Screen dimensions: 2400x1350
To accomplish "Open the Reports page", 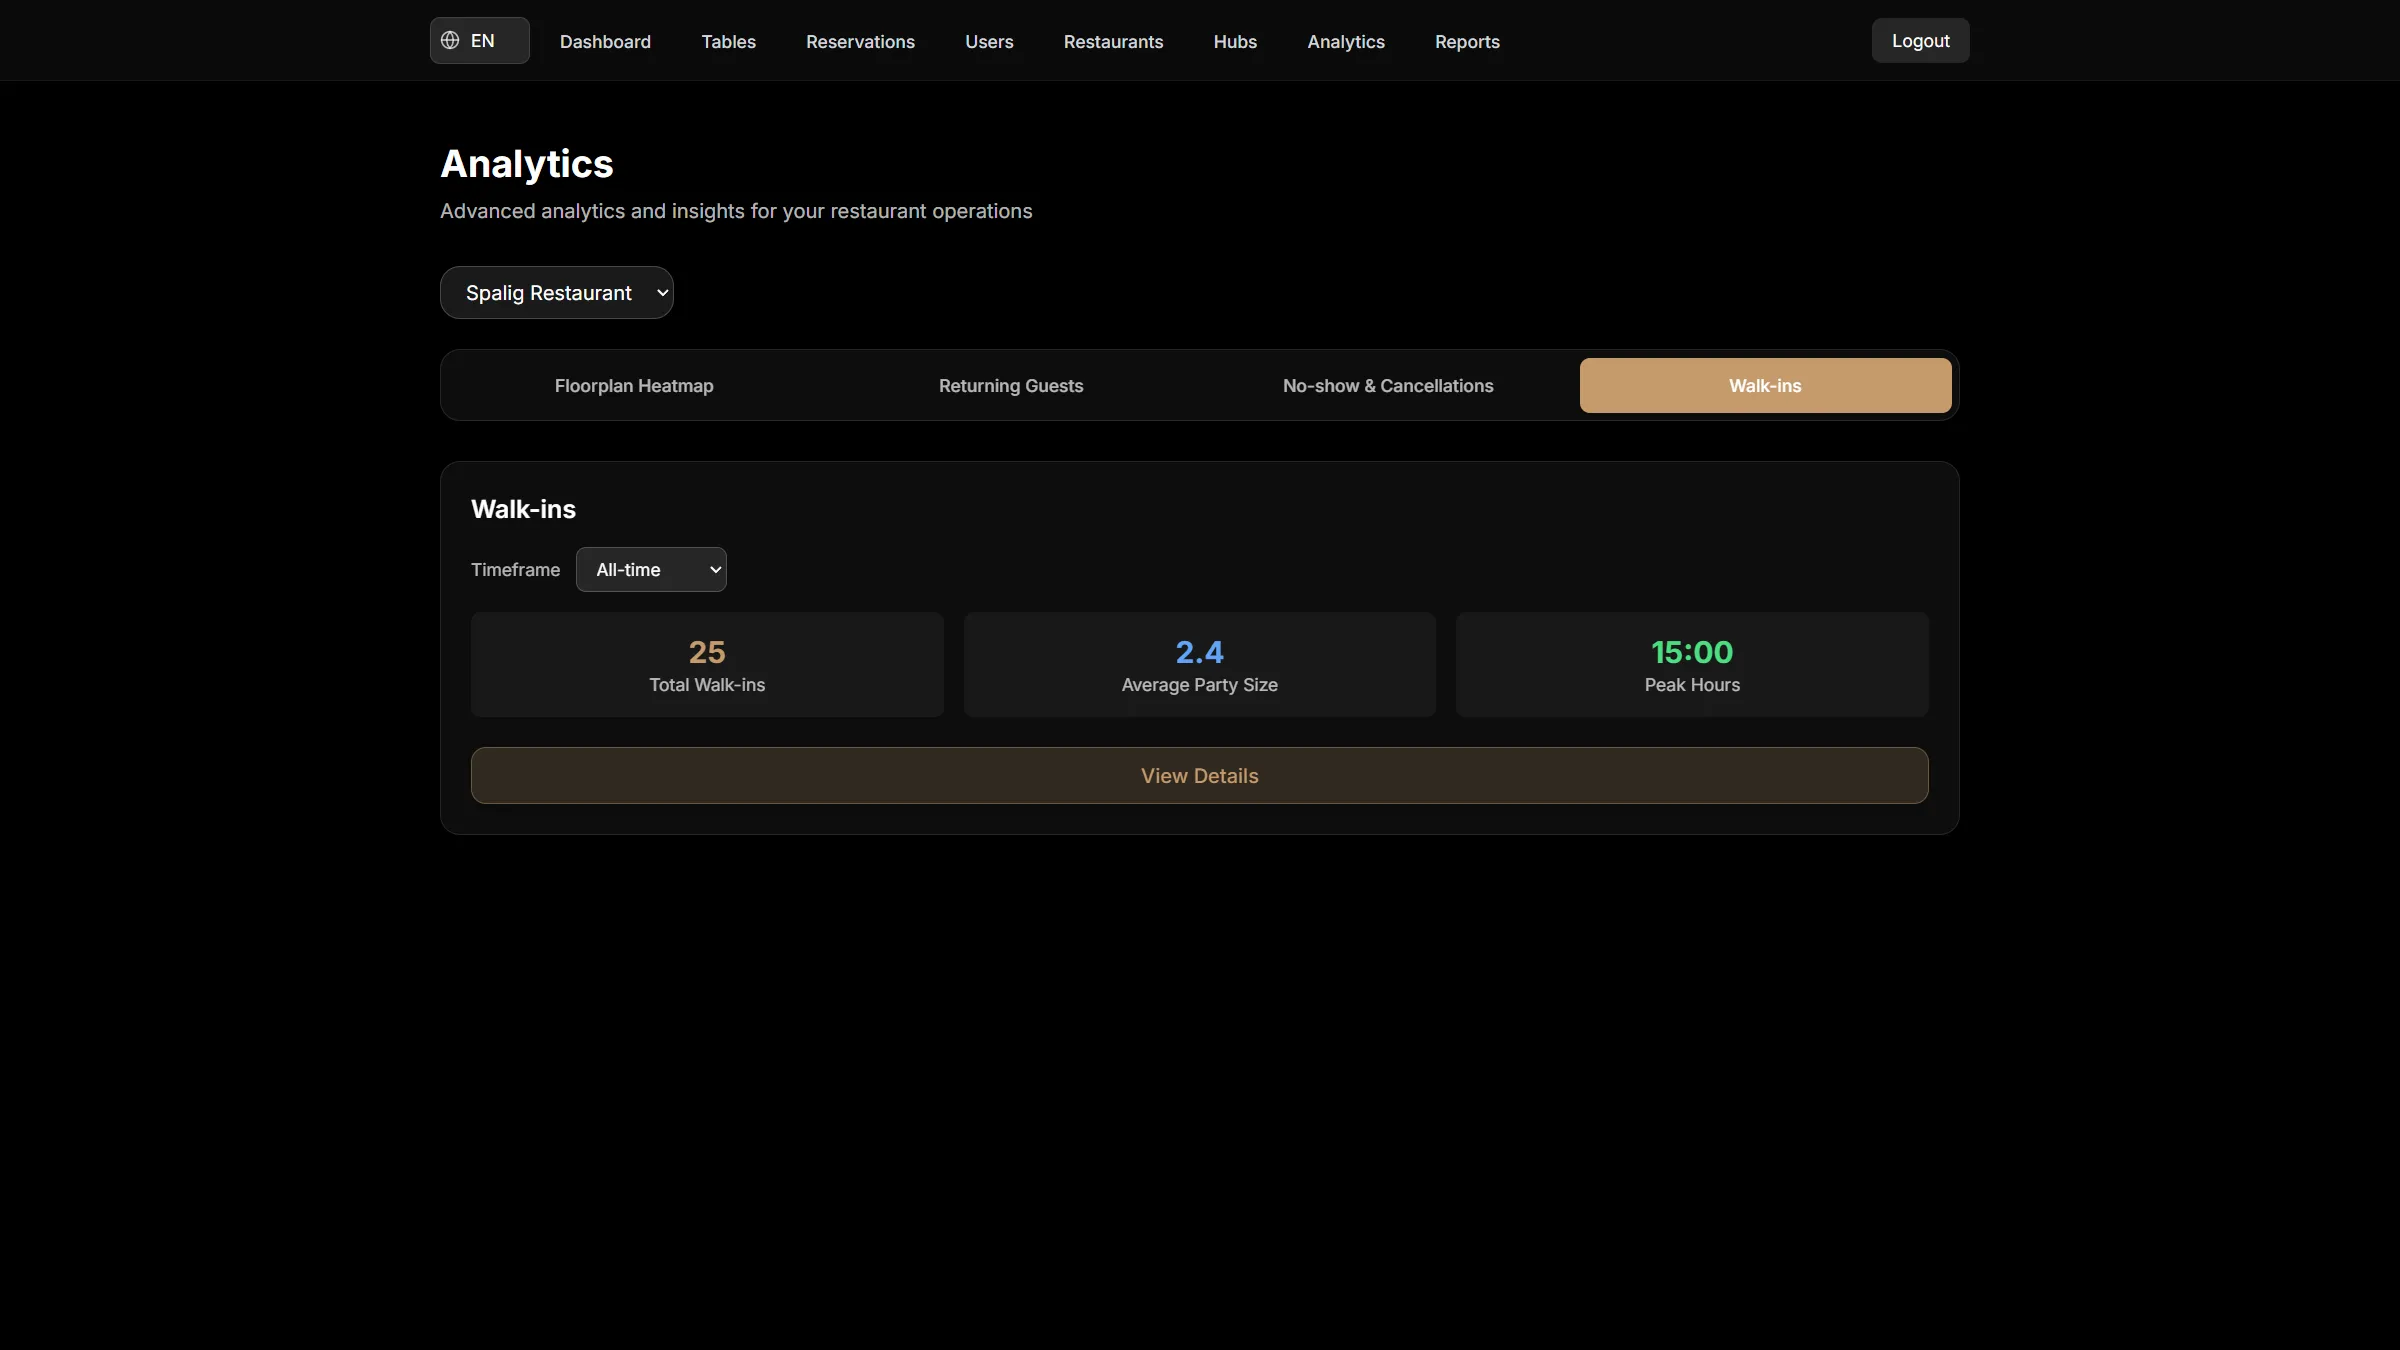I will (1467, 42).
